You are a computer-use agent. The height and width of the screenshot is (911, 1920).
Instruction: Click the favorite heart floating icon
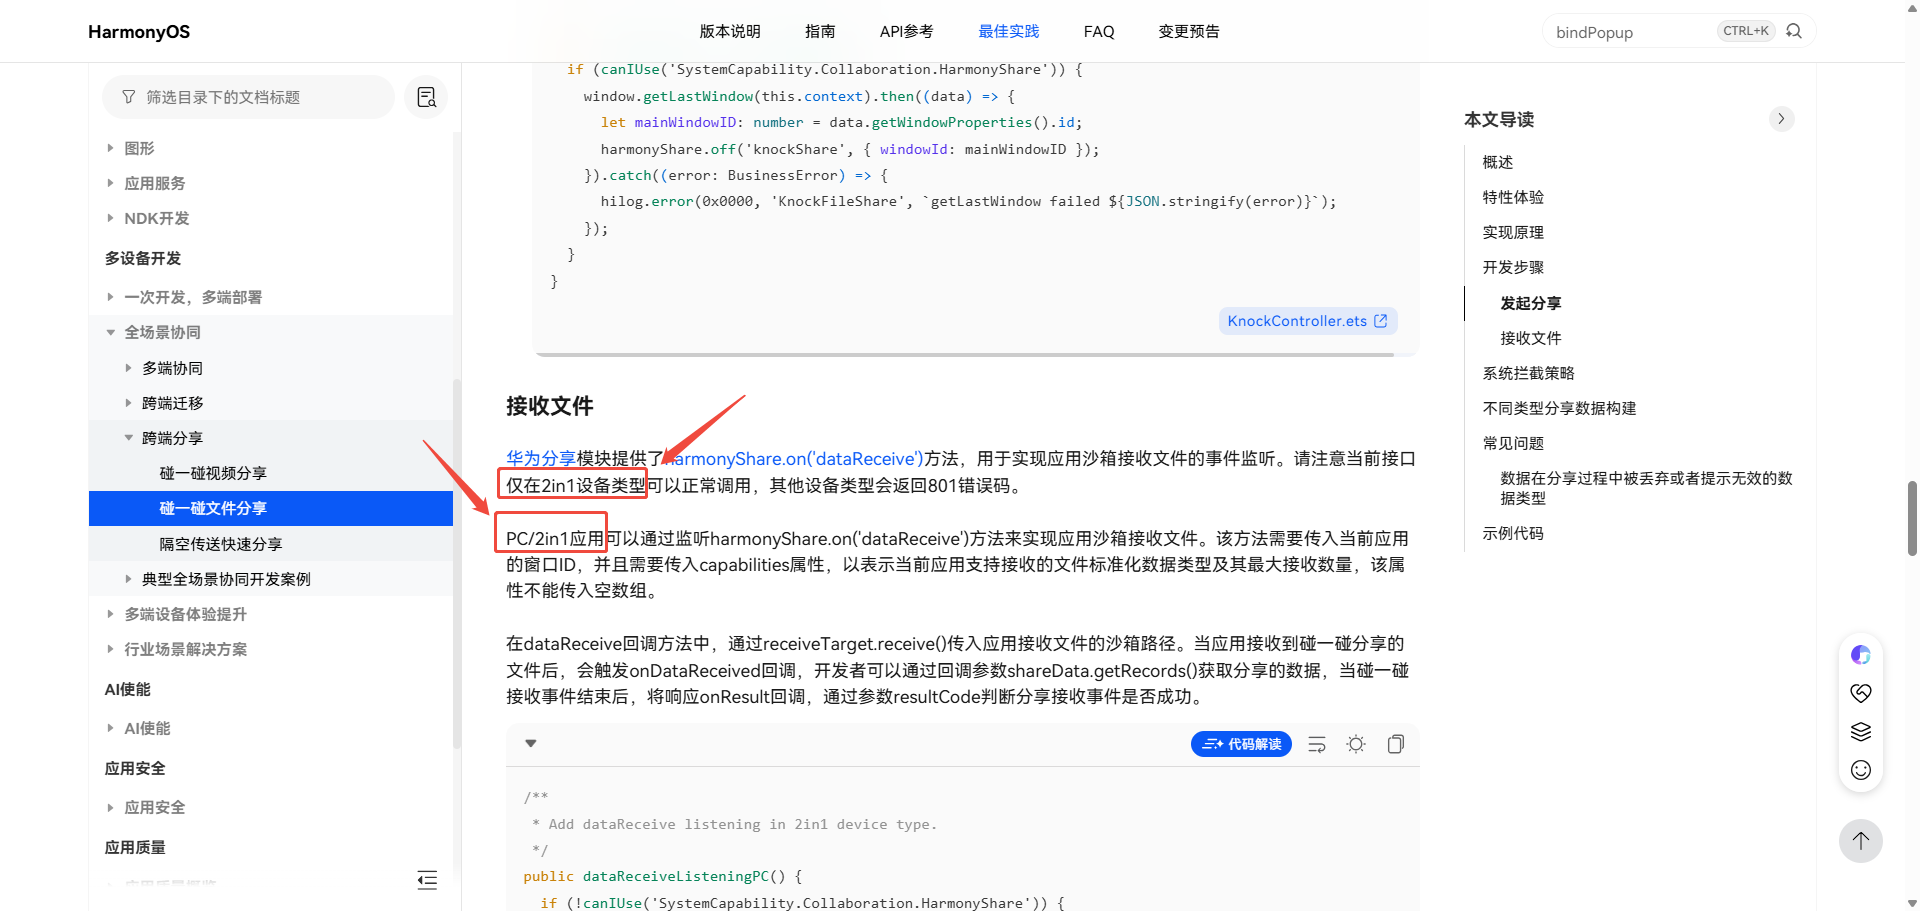[x=1861, y=693]
